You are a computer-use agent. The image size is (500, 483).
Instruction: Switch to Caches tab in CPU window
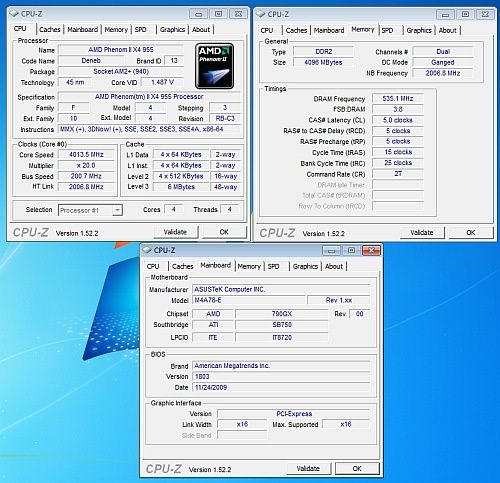[50, 30]
